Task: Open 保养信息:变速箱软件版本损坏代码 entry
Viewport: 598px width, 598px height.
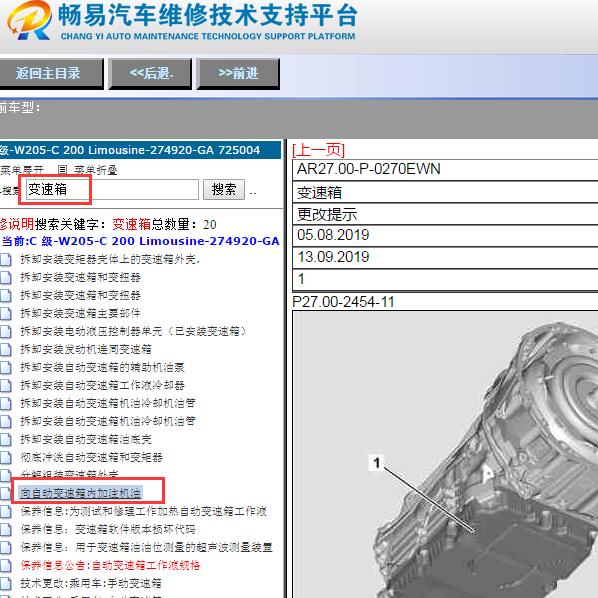Action: click(x=108, y=529)
